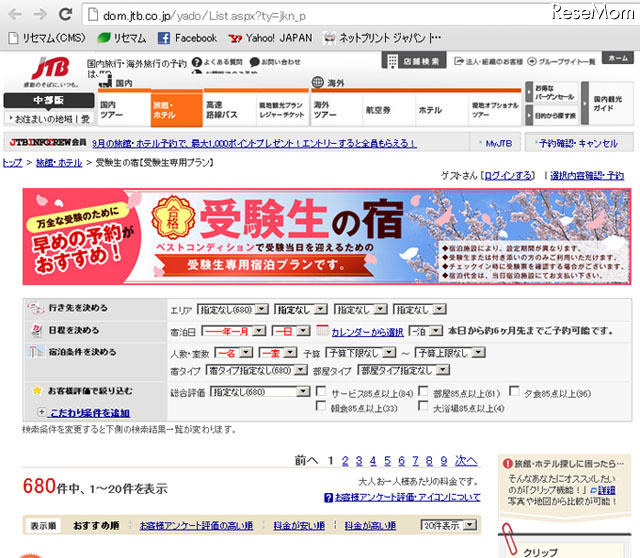Check 大浴場85点以上(4) checkbox

pyautogui.click(x=423, y=406)
